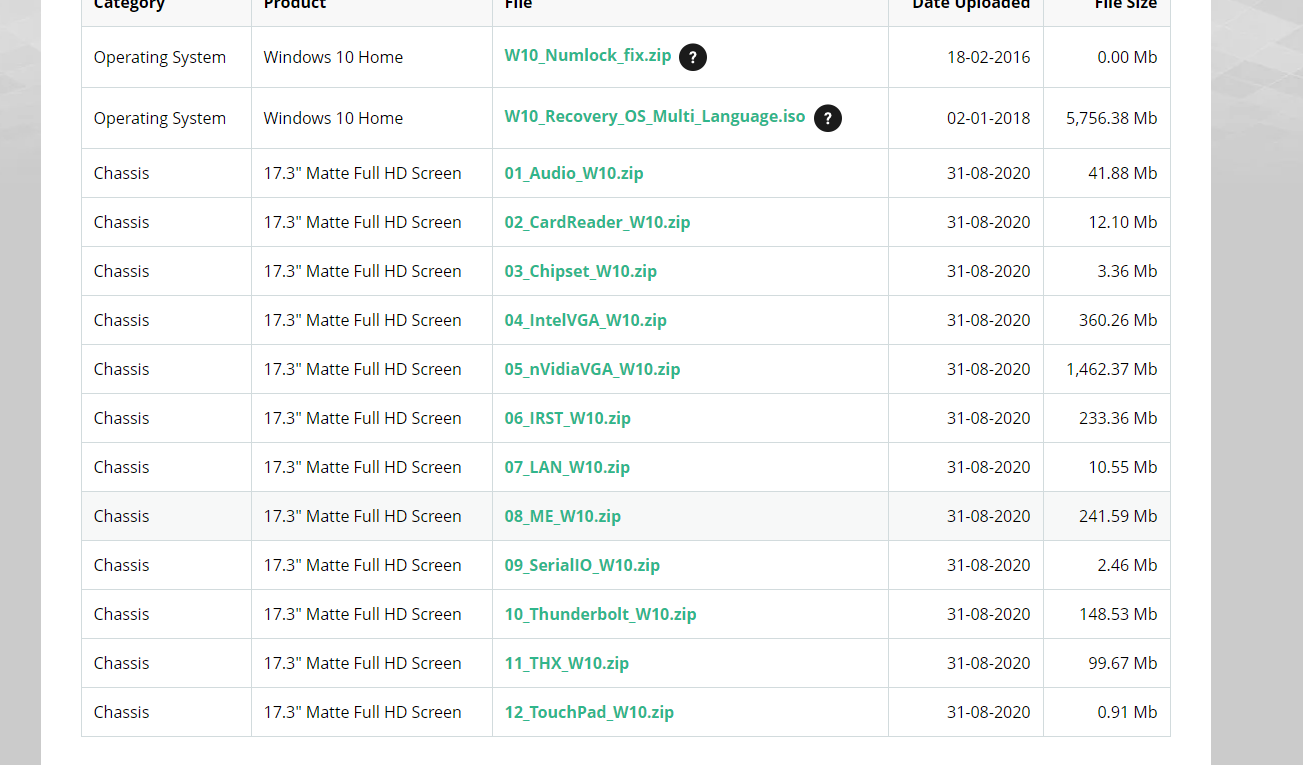Open help icon beside W10_Recovery_OS_Multi_Language.iso
The height and width of the screenshot is (765, 1303).
point(828,118)
